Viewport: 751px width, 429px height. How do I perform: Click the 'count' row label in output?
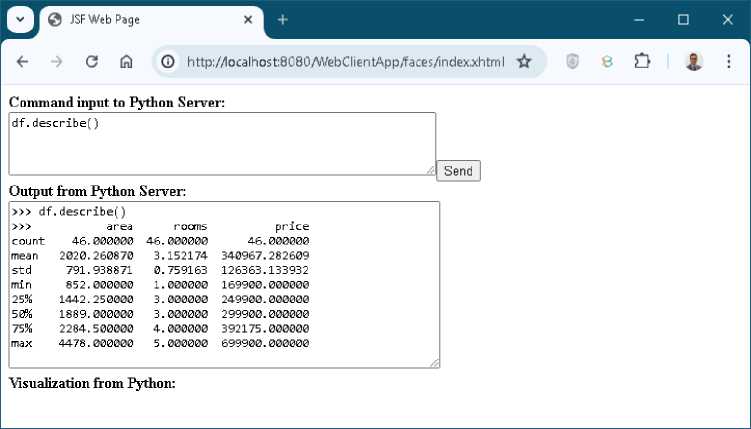(28, 241)
